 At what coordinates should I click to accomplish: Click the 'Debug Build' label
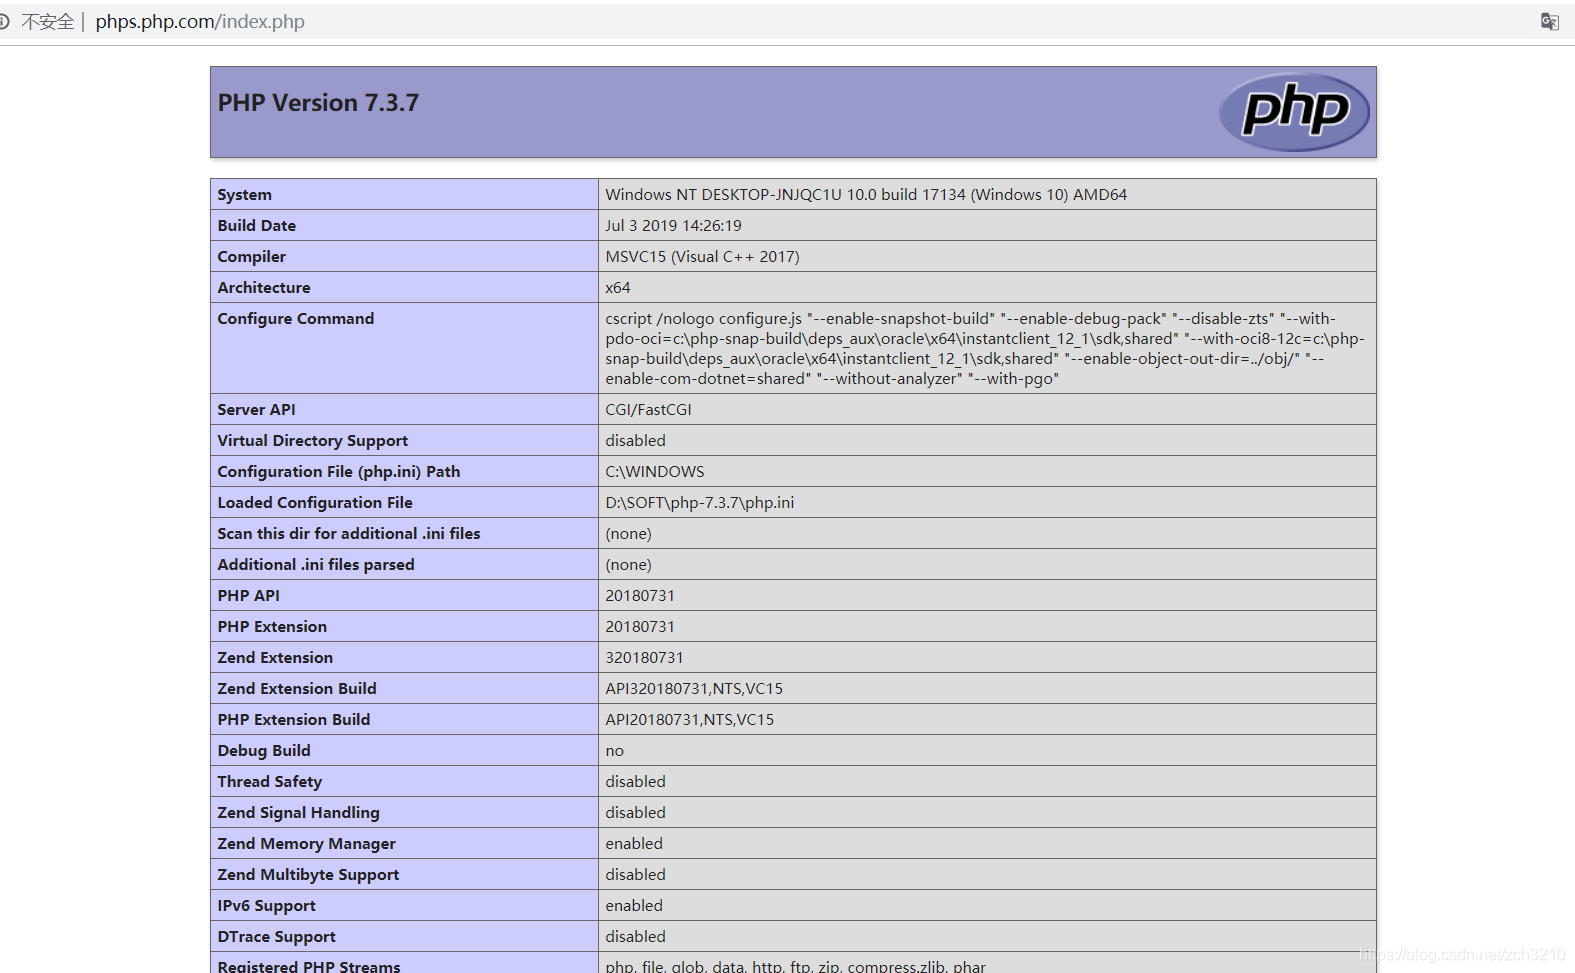coord(264,750)
